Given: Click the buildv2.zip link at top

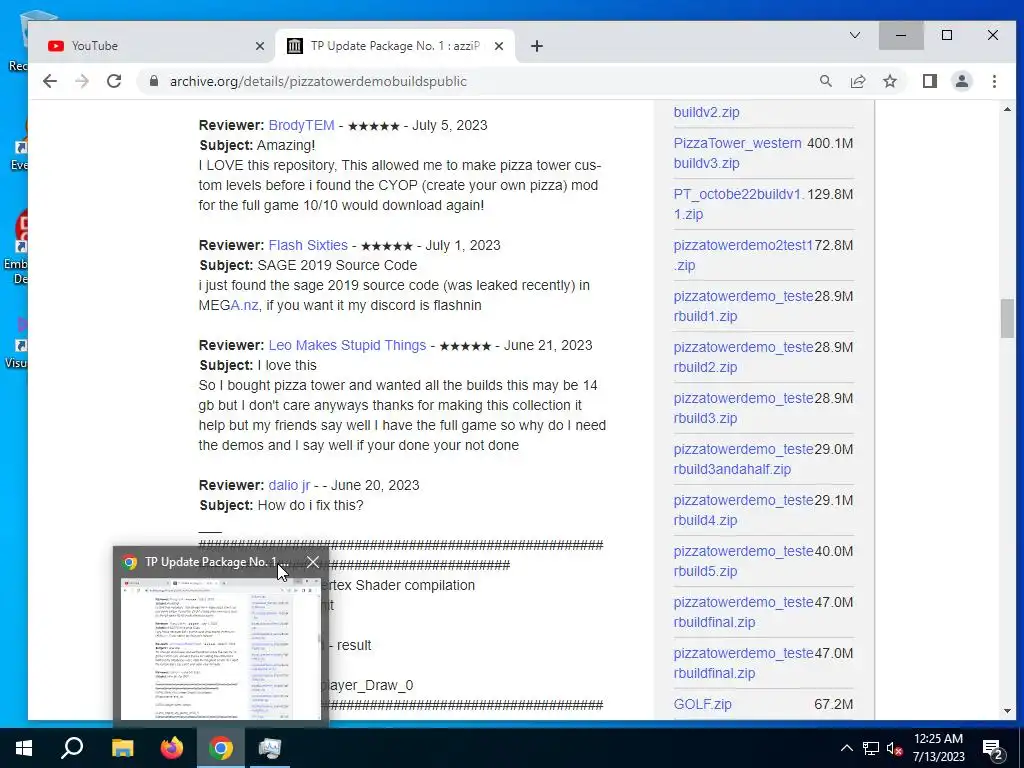Looking at the screenshot, I should point(706,112).
